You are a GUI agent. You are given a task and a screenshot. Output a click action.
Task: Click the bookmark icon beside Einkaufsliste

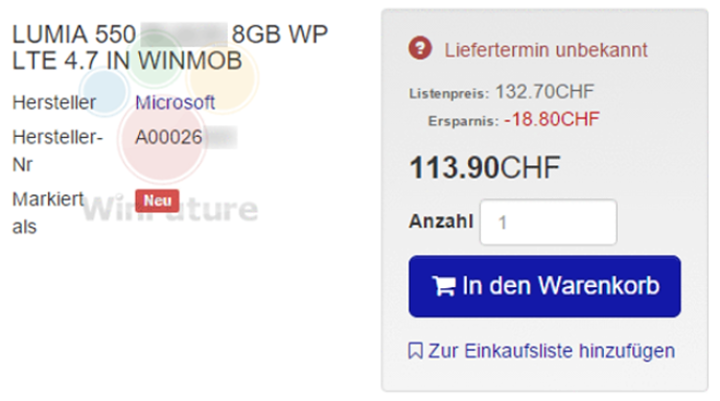click(x=415, y=350)
